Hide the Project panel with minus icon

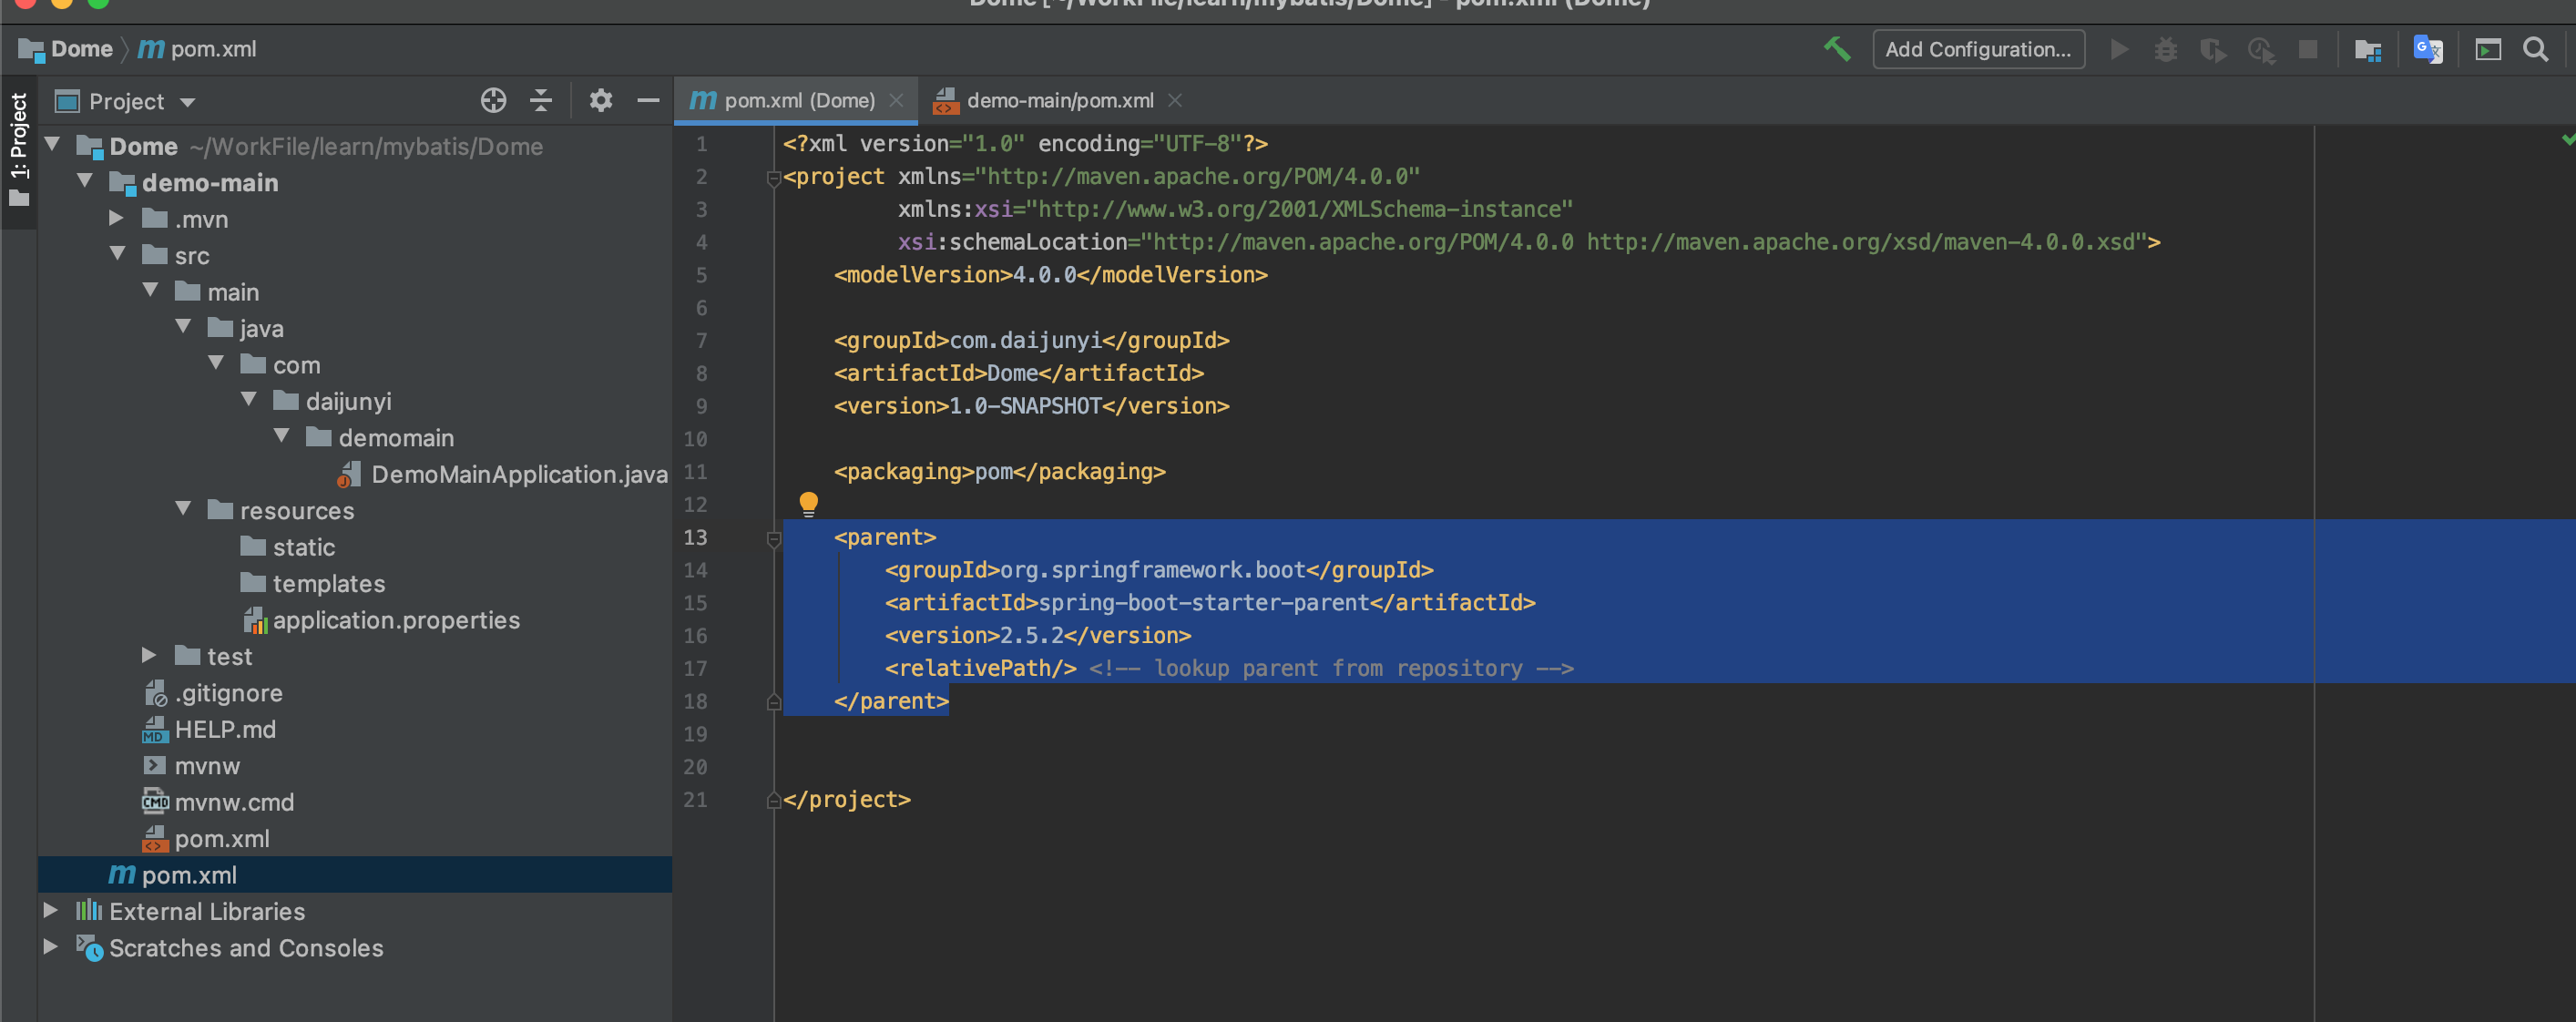point(648,100)
